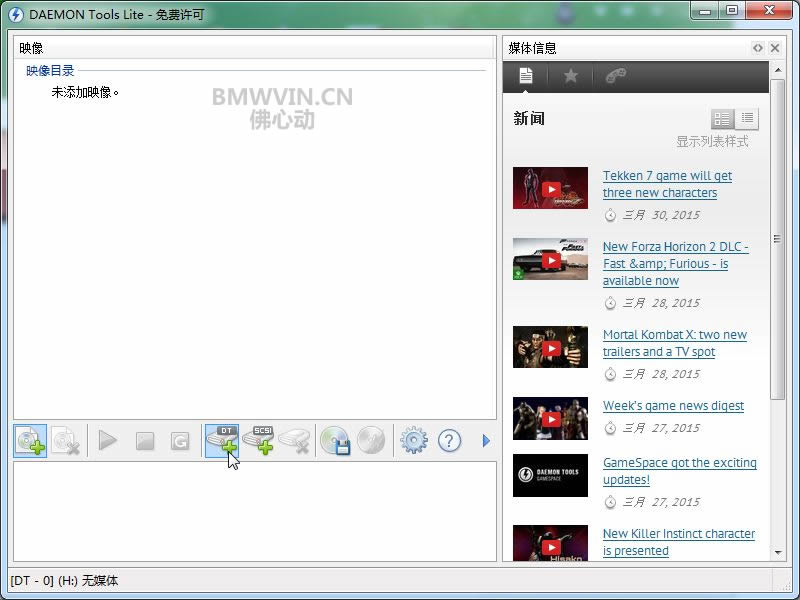Click the 映像目录 catalog heading
The width and height of the screenshot is (800, 600).
pyautogui.click(x=50, y=70)
